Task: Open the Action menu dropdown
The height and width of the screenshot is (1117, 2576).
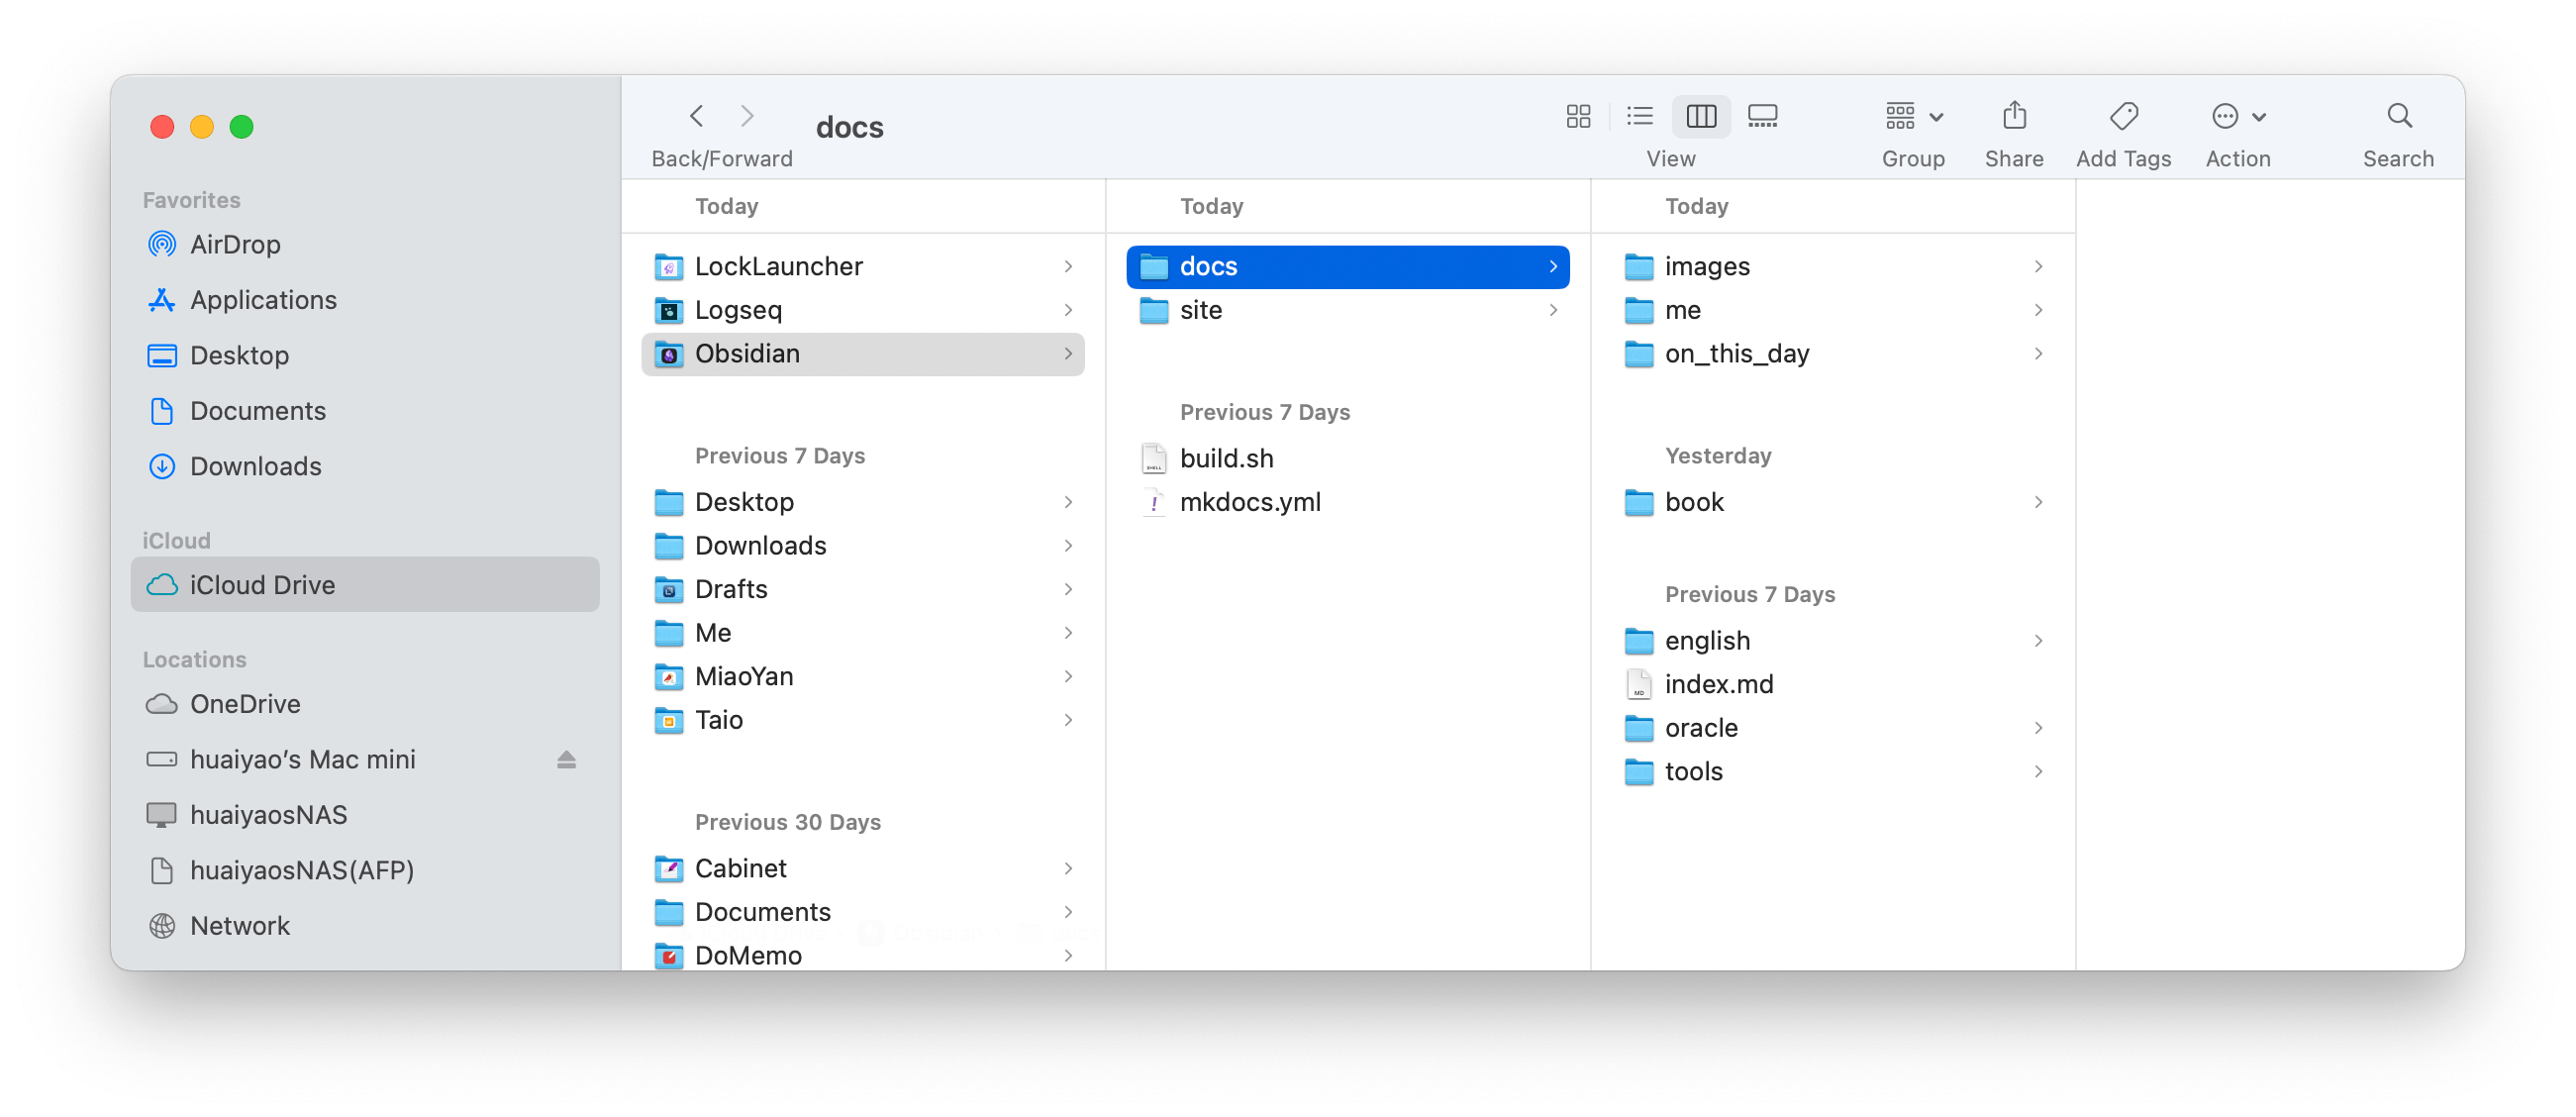Action: click(x=2238, y=116)
